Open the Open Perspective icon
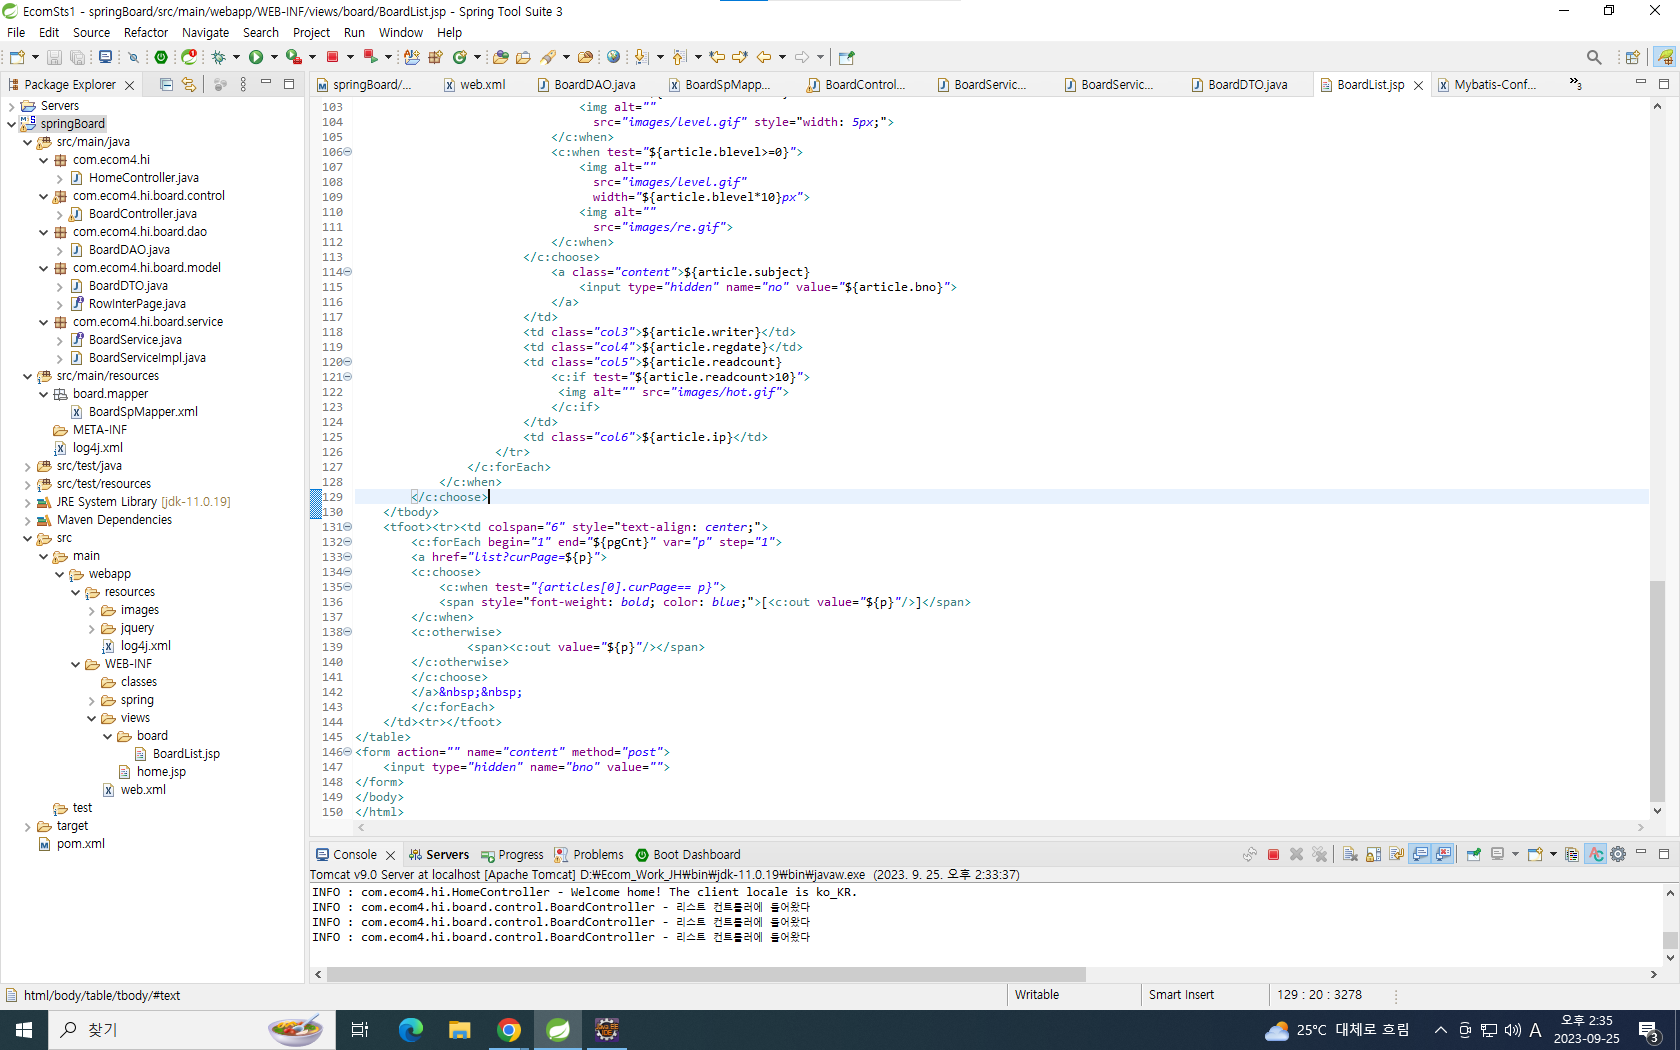 1632,57
